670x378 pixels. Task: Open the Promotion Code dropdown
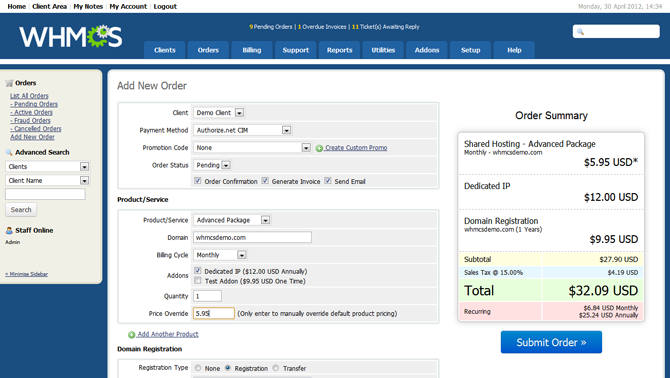(252, 147)
